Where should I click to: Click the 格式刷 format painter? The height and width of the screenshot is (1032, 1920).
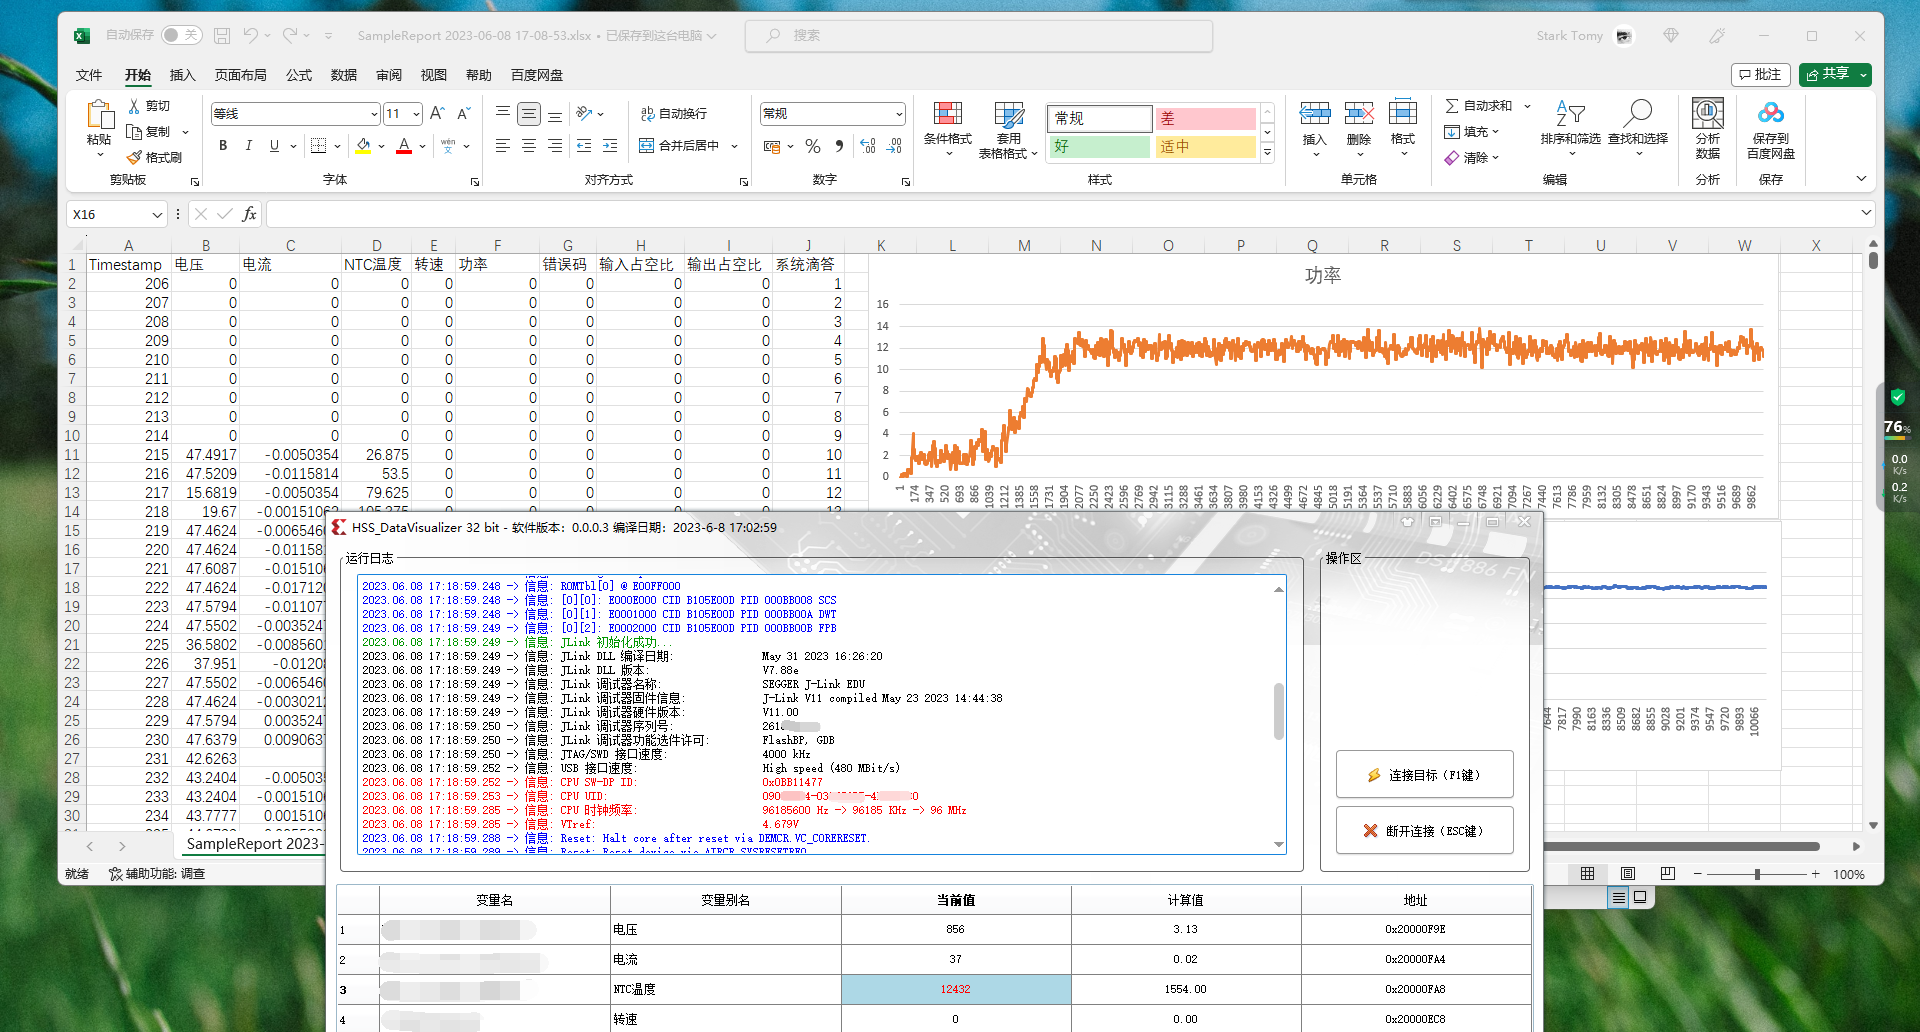154,157
